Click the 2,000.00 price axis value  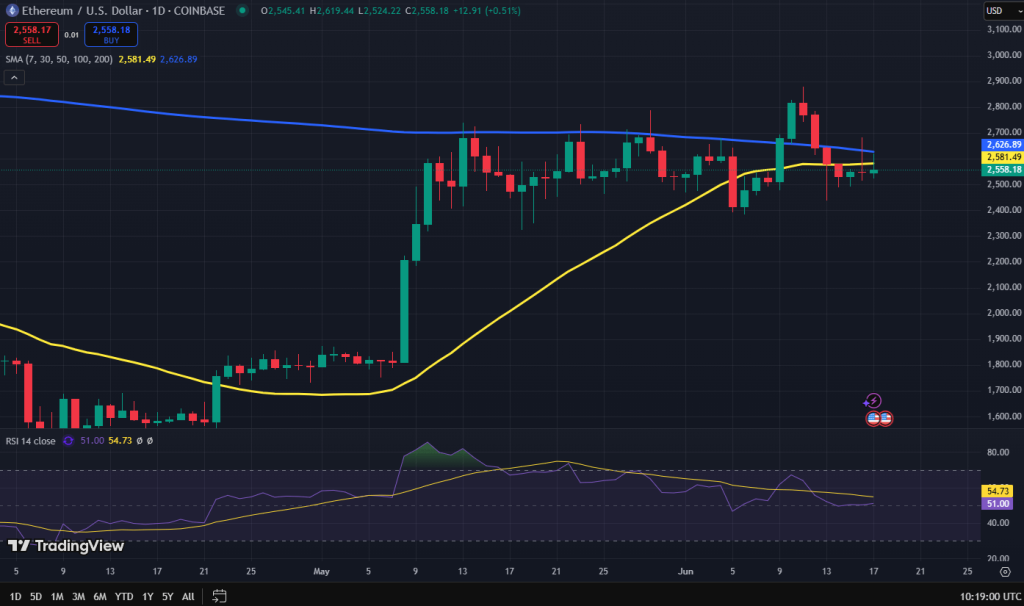1004,313
